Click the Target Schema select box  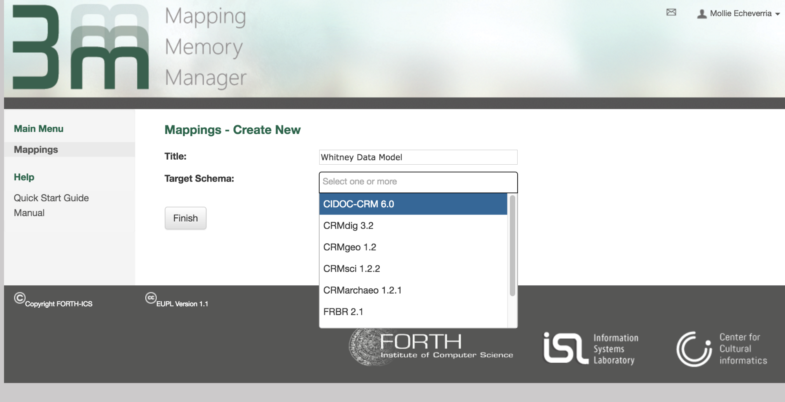click(x=418, y=182)
